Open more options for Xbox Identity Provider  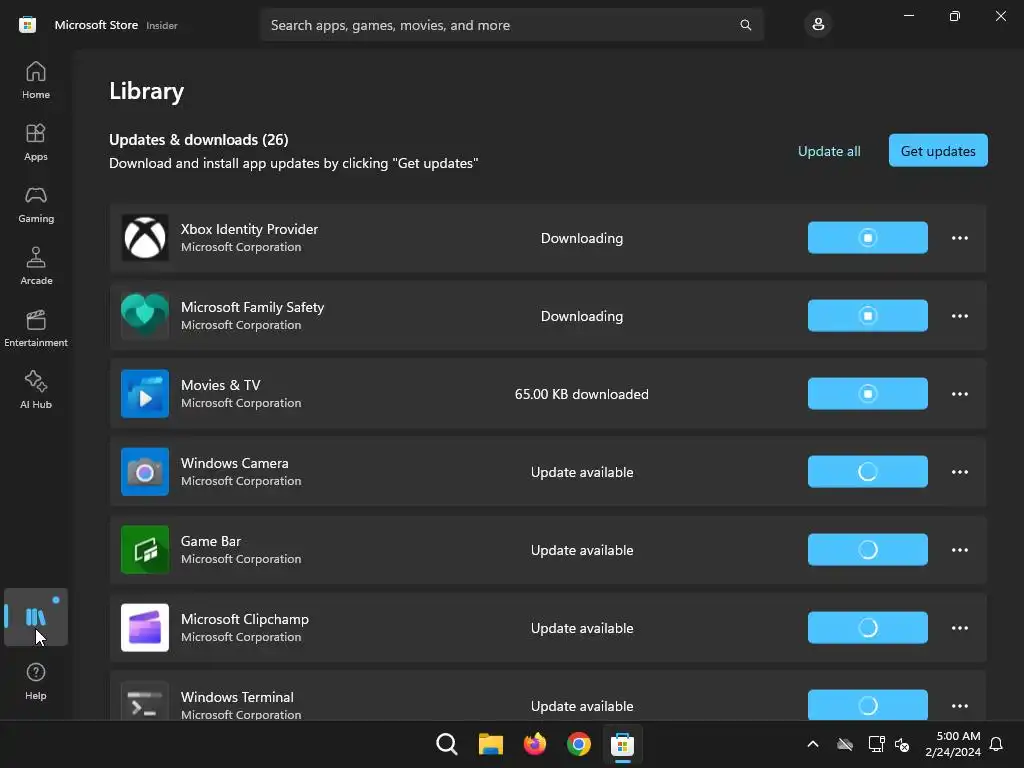pyautogui.click(x=959, y=238)
